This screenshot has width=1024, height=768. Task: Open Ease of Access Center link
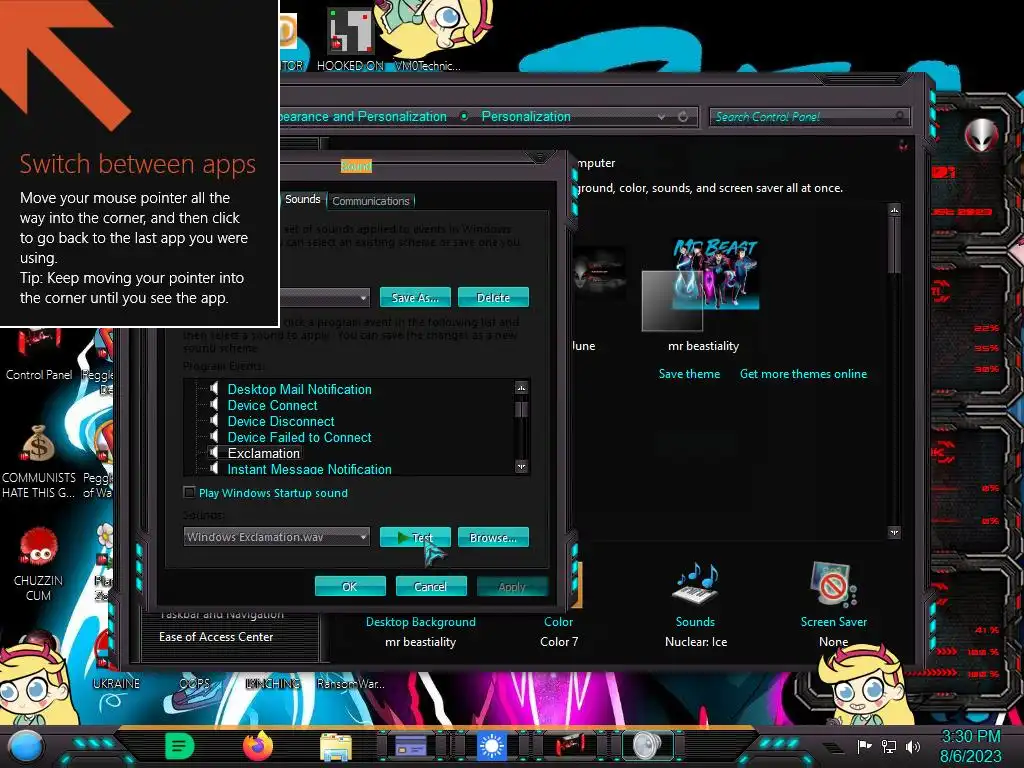[216, 637]
